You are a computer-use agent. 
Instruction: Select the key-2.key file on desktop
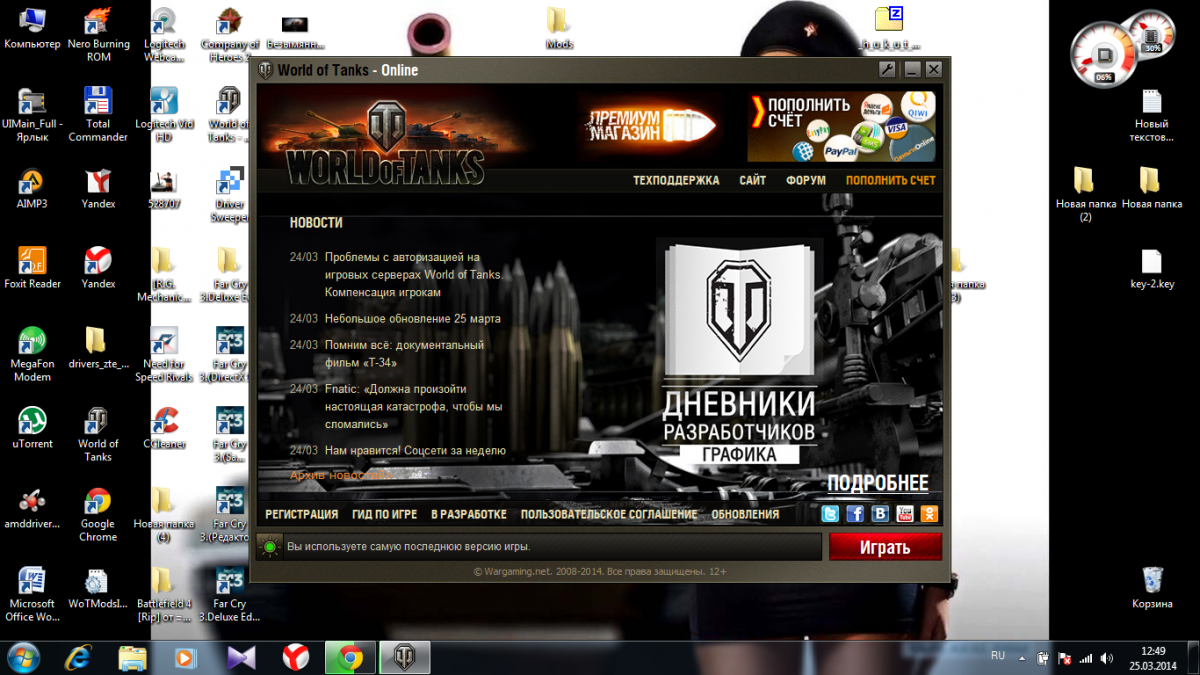tap(1152, 268)
